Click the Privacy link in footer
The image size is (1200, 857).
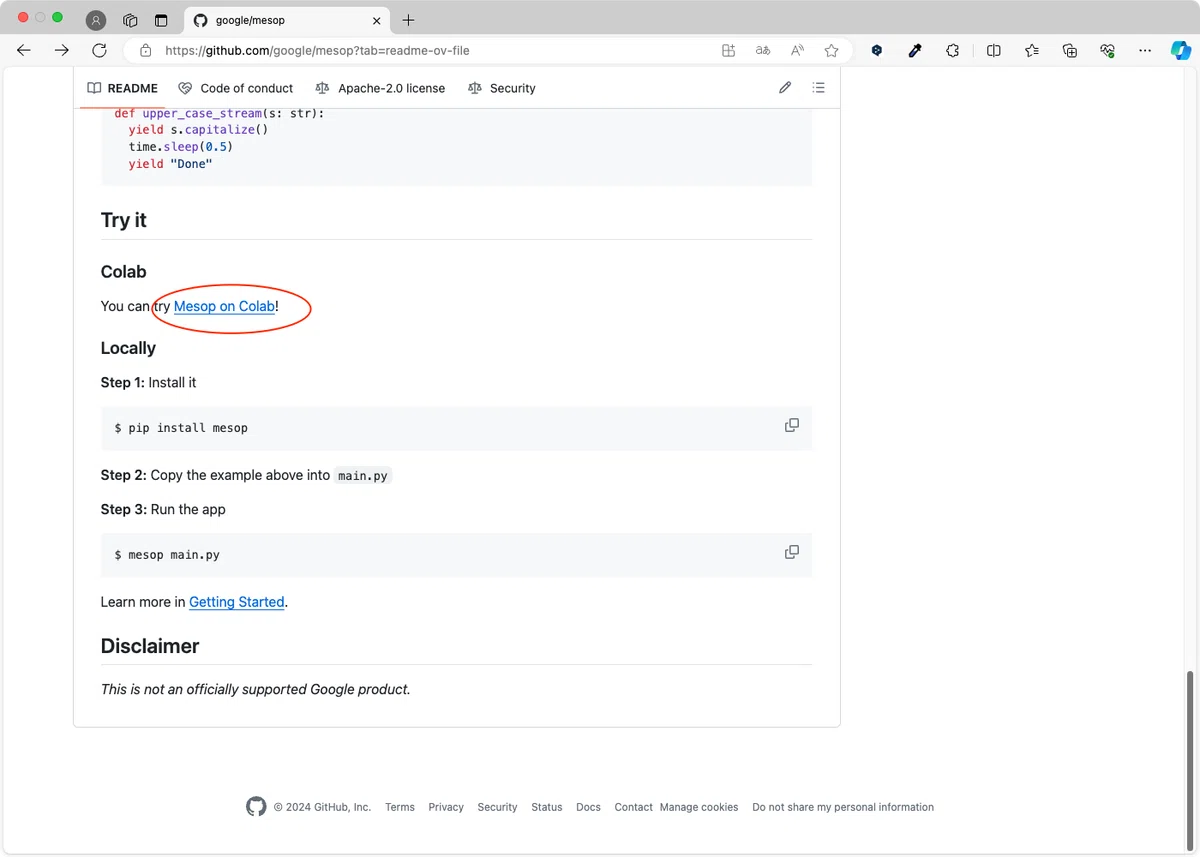click(x=446, y=807)
